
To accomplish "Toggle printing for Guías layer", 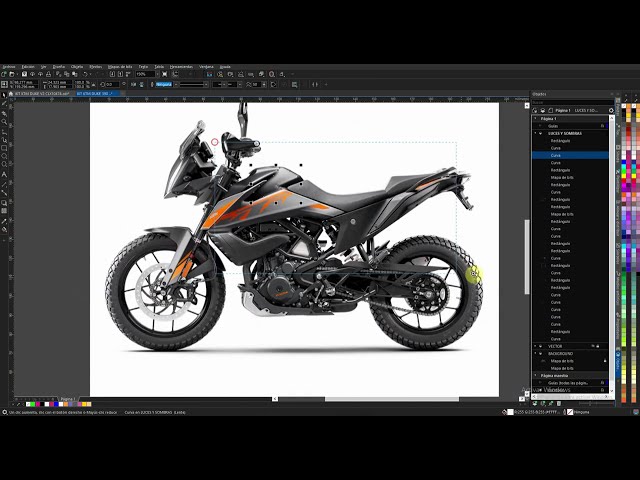I will coord(602,126).
